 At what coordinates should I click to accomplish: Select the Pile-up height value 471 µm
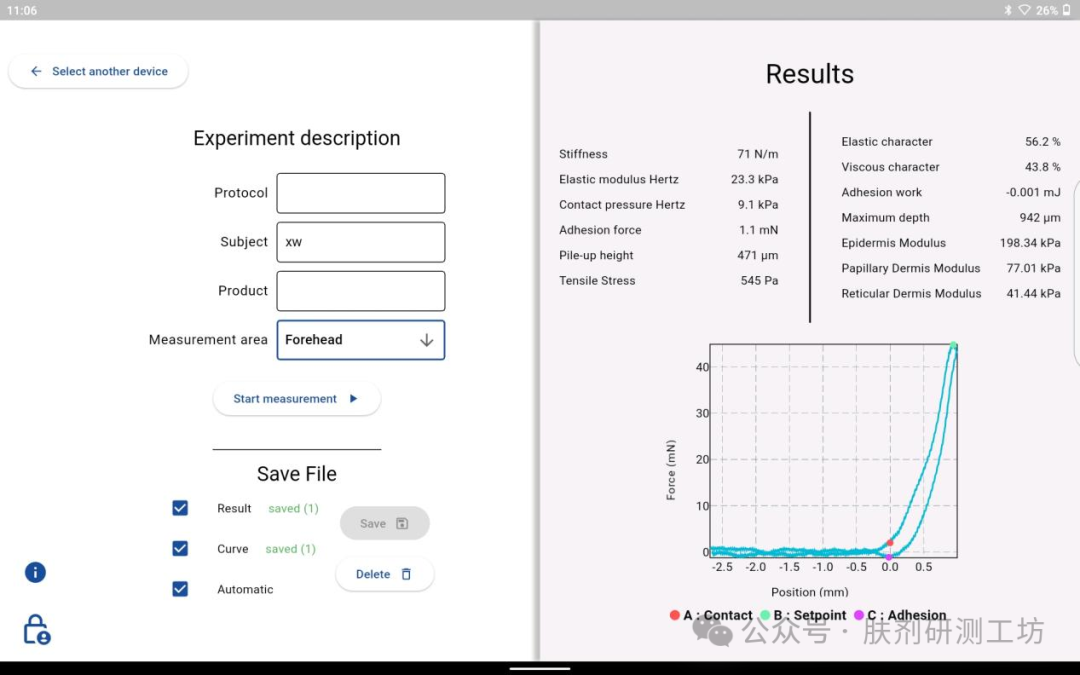click(x=758, y=256)
